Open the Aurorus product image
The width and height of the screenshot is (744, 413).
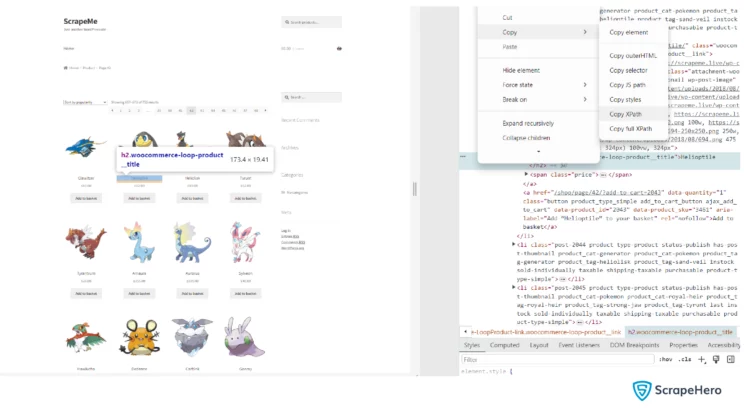pos(192,243)
